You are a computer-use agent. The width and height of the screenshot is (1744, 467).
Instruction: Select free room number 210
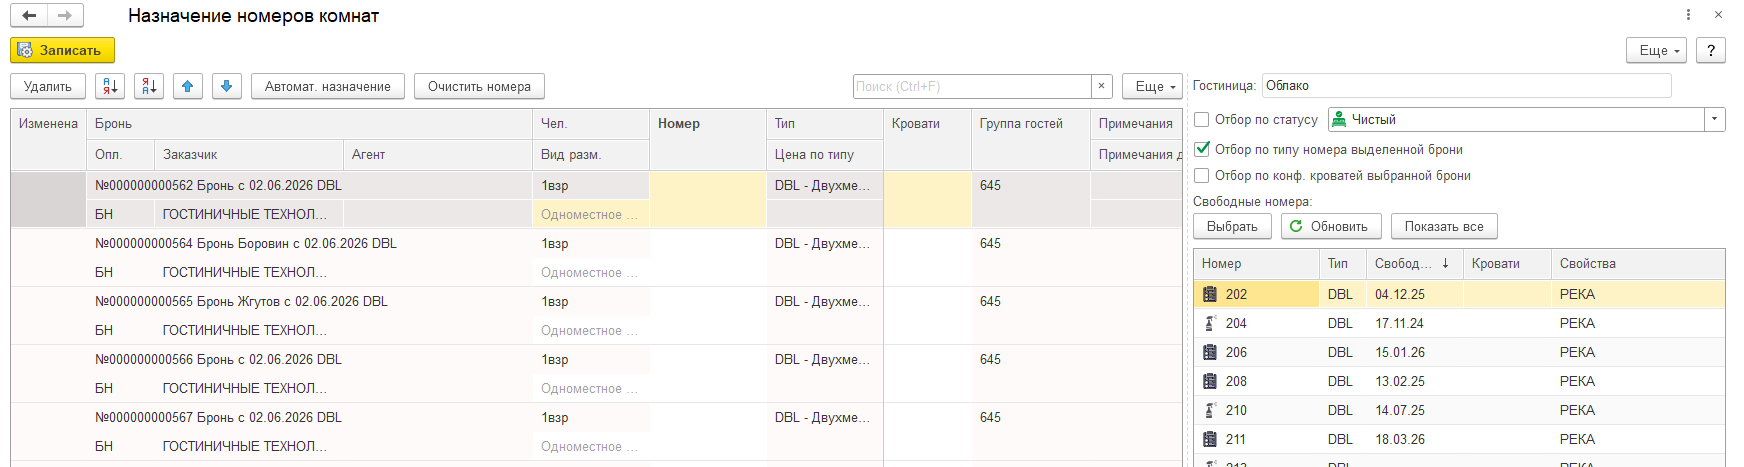point(1236,410)
